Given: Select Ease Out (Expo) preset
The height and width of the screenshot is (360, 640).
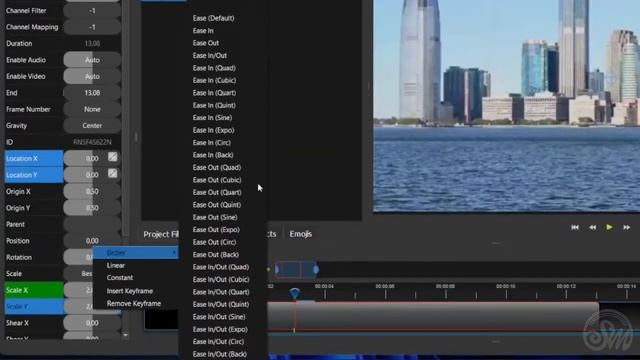Looking at the screenshot, I should pos(216,230).
